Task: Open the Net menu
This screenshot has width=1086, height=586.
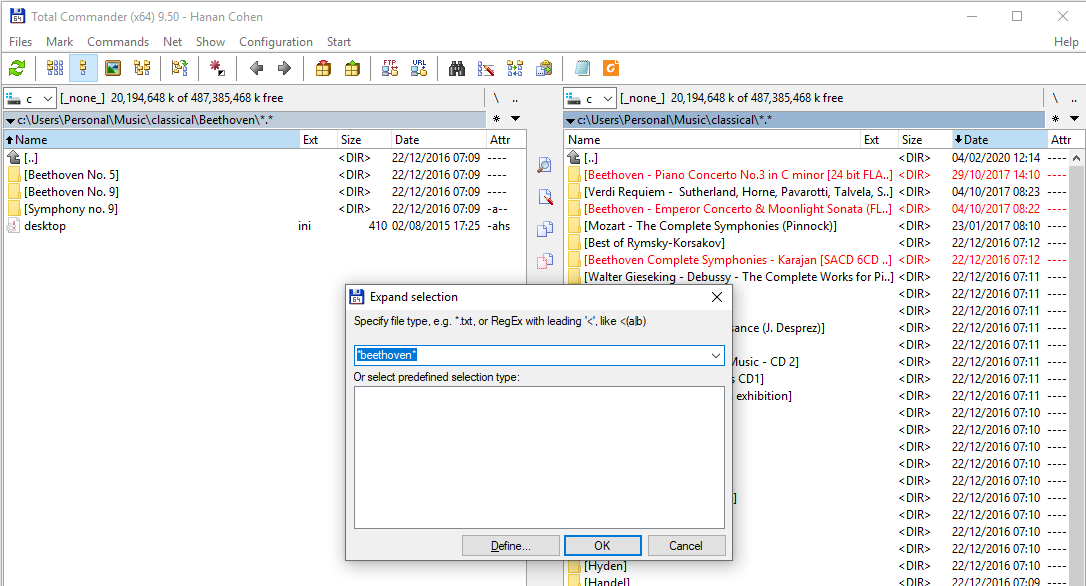Action: pyautogui.click(x=172, y=42)
